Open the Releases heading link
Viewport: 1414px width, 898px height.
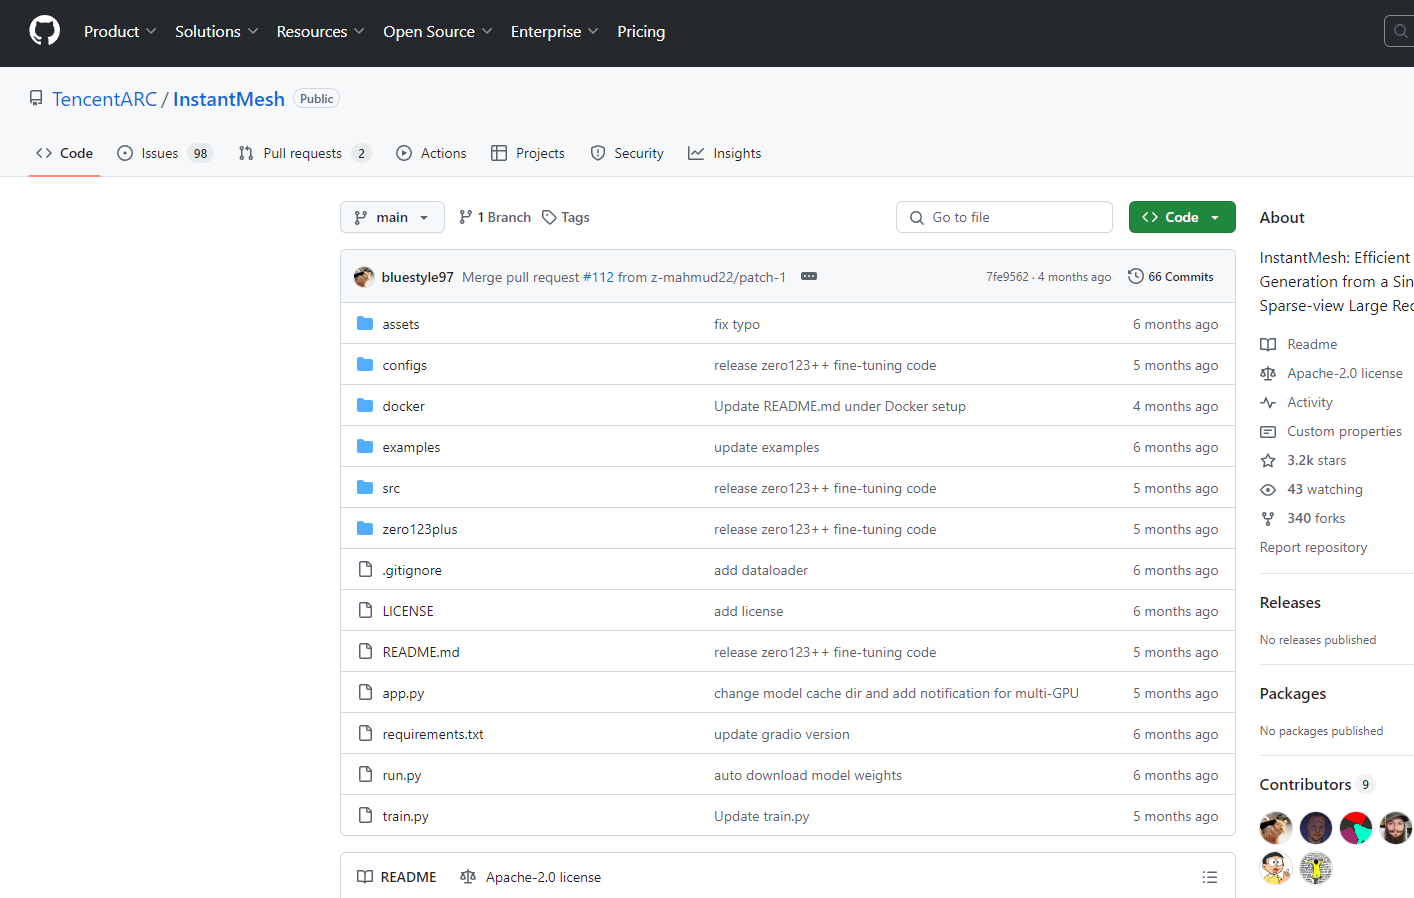tap(1290, 602)
